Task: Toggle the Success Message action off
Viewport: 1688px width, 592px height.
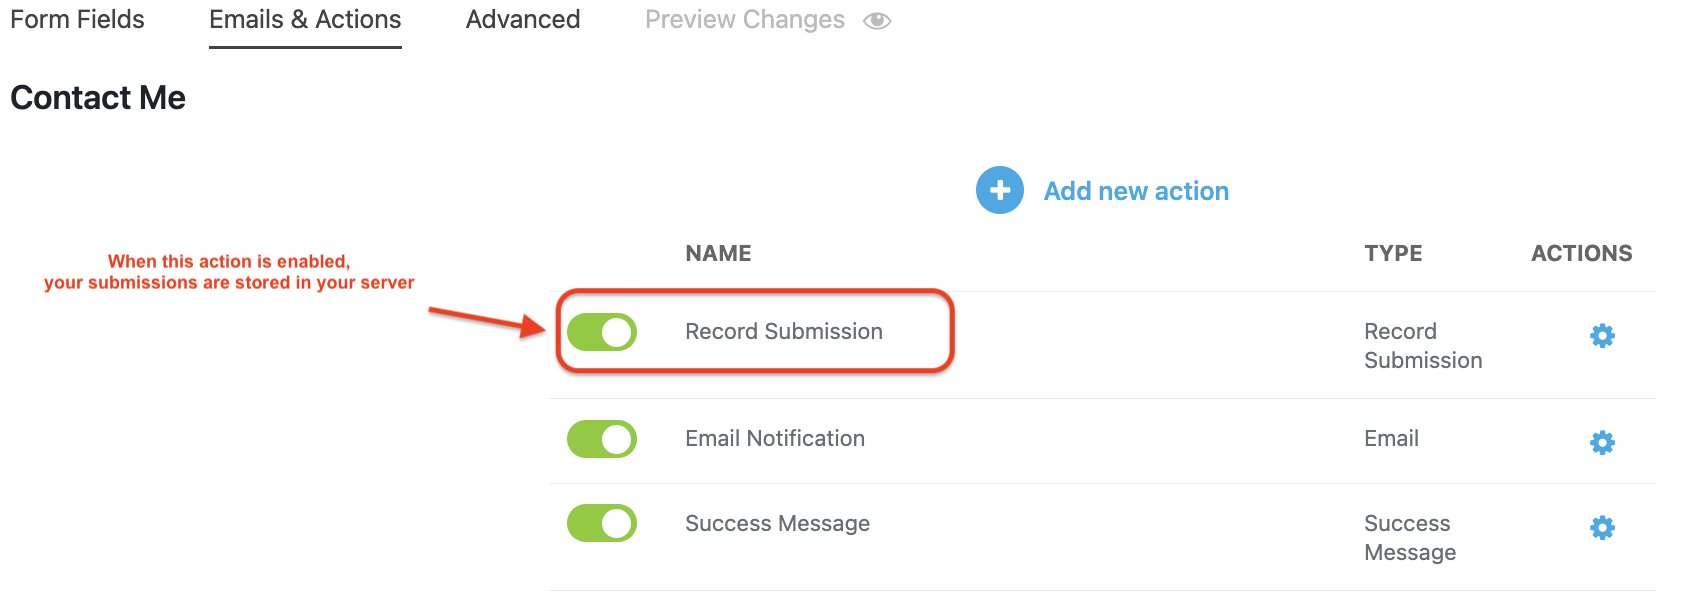Action: click(602, 523)
